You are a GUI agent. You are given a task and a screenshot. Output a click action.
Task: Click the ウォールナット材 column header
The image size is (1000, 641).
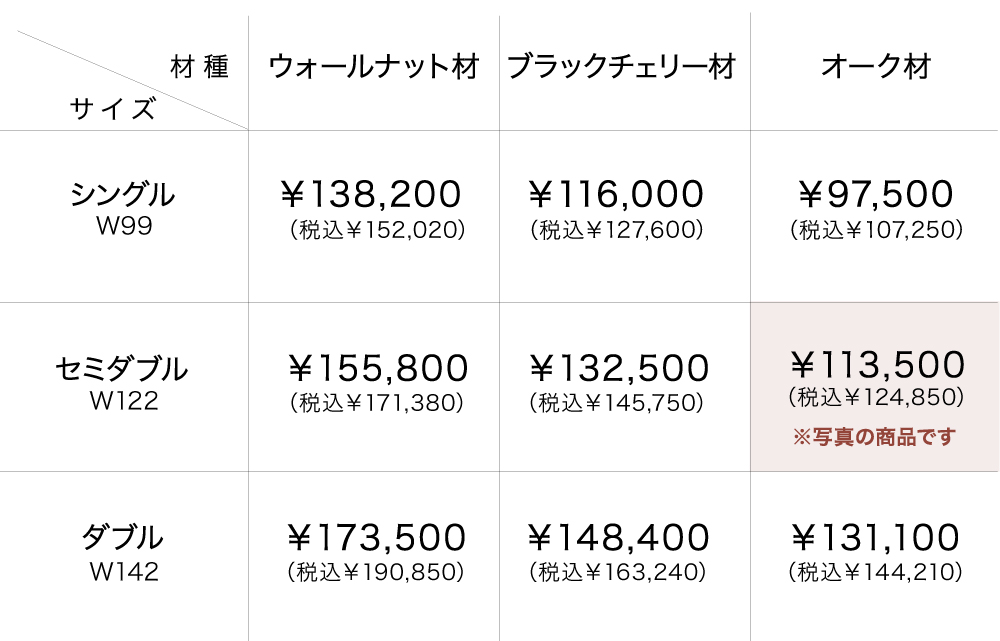(x=374, y=67)
